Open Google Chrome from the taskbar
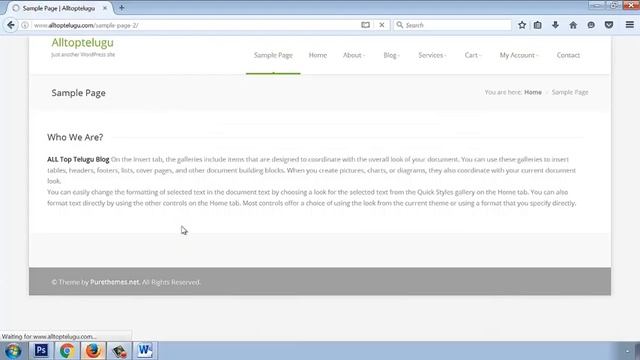This screenshot has width=640, height=360. click(x=67, y=351)
